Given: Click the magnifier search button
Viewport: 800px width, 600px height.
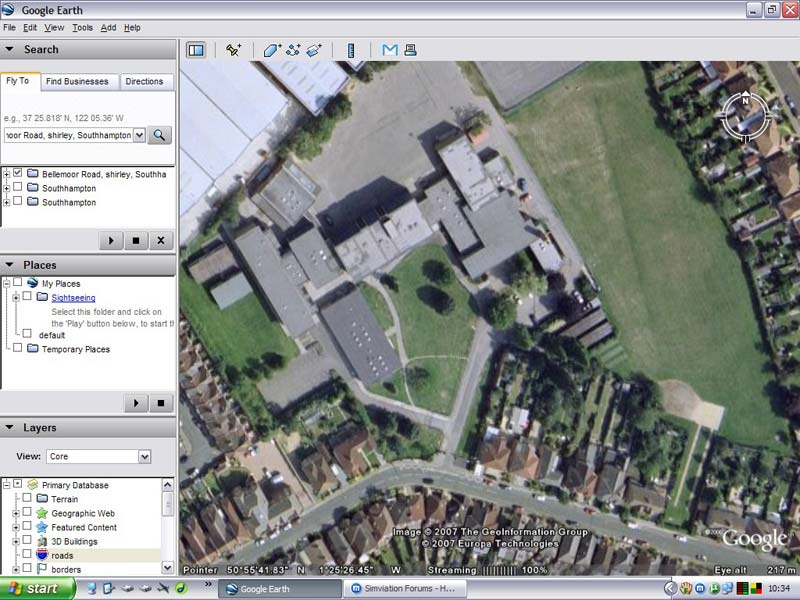Looking at the screenshot, I should (x=160, y=135).
